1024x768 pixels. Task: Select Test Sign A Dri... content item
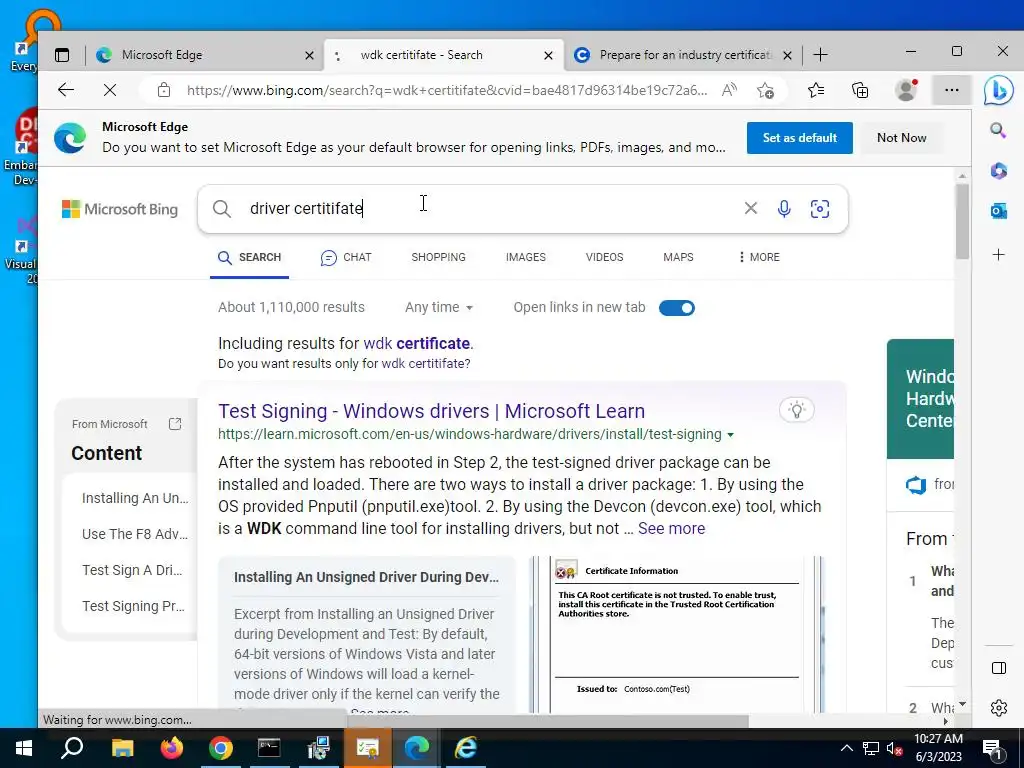pyautogui.click(x=132, y=570)
